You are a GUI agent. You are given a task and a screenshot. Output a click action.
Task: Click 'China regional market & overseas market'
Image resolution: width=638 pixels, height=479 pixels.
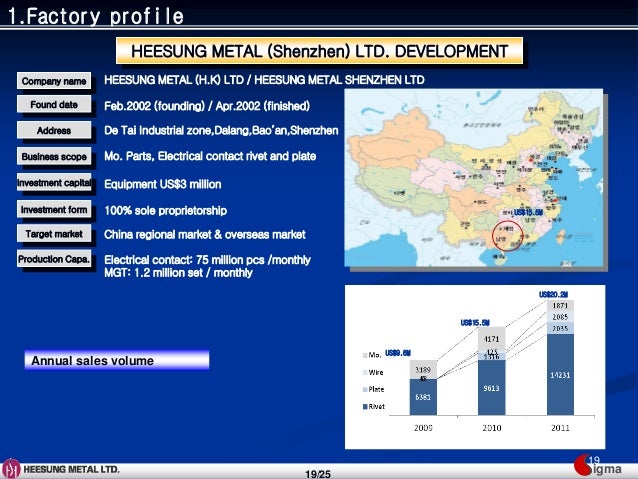click(205, 234)
